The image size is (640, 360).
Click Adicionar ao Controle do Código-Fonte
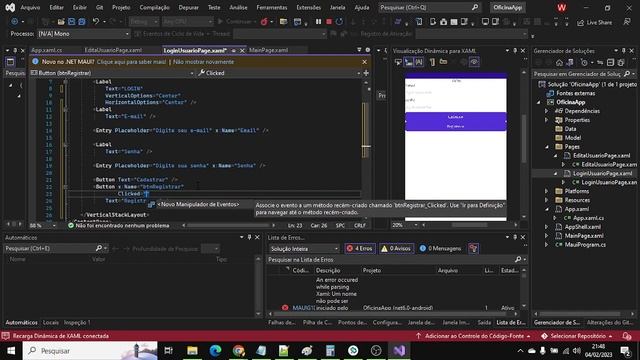(473, 336)
